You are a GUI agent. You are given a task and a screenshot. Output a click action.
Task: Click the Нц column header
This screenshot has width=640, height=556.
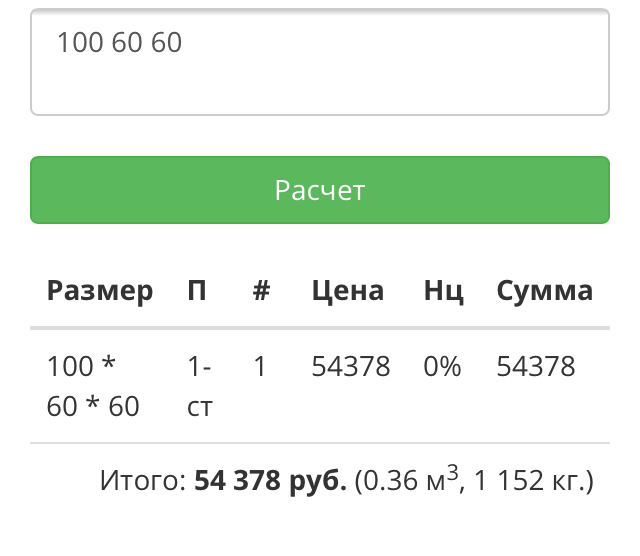click(443, 291)
